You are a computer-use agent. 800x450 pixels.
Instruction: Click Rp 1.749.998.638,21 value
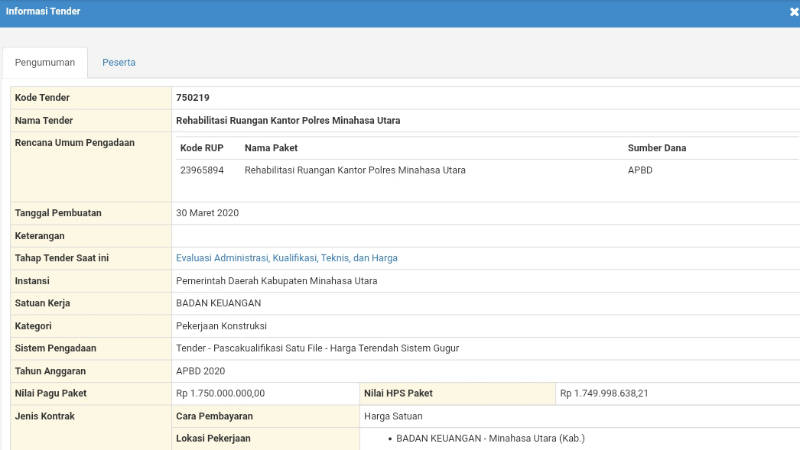pos(604,393)
